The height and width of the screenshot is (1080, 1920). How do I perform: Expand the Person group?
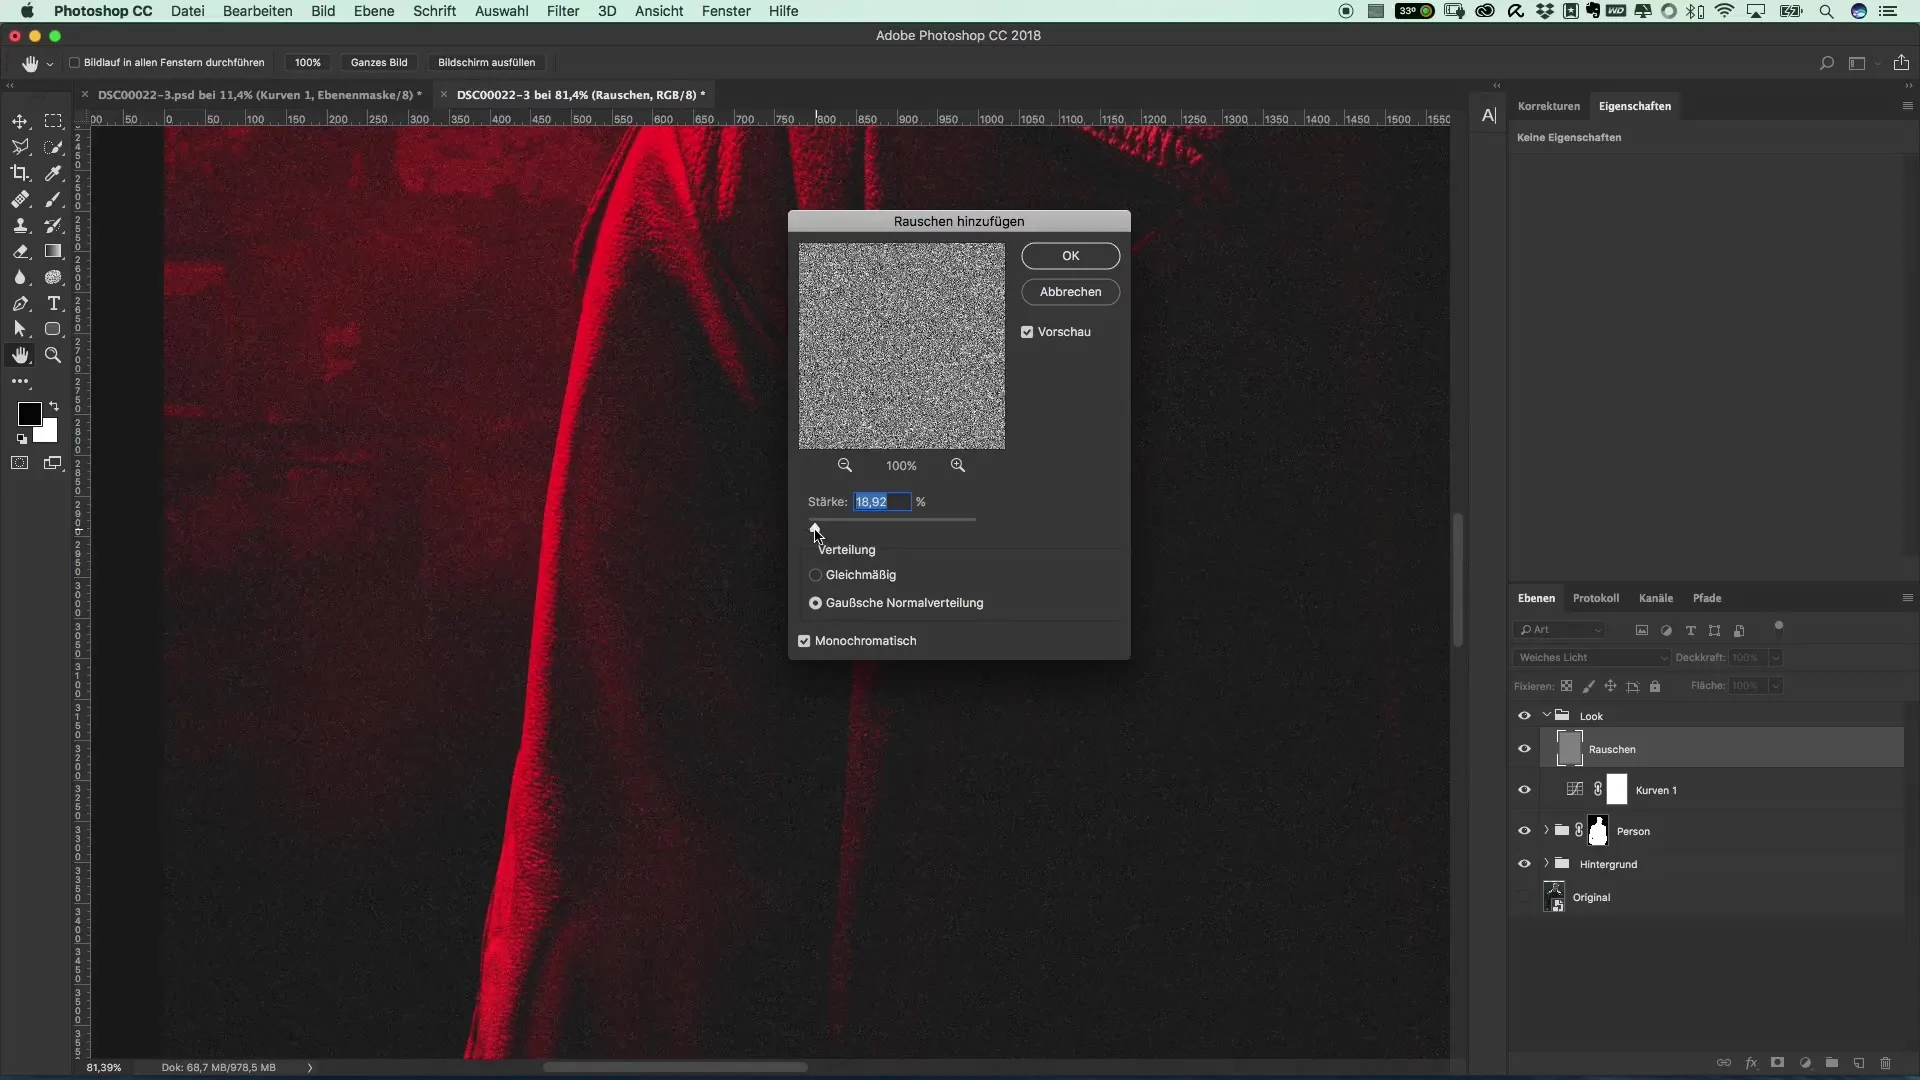pyautogui.click(x=1546, y=830)
